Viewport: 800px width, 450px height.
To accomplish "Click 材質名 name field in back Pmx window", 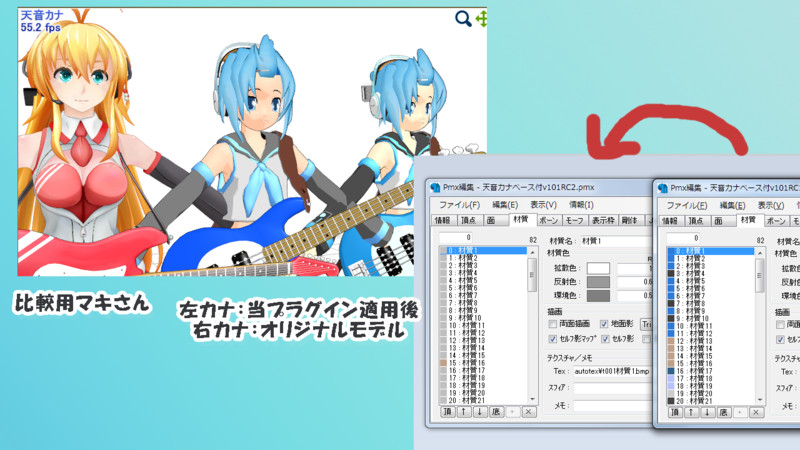I will coord(616,241).
